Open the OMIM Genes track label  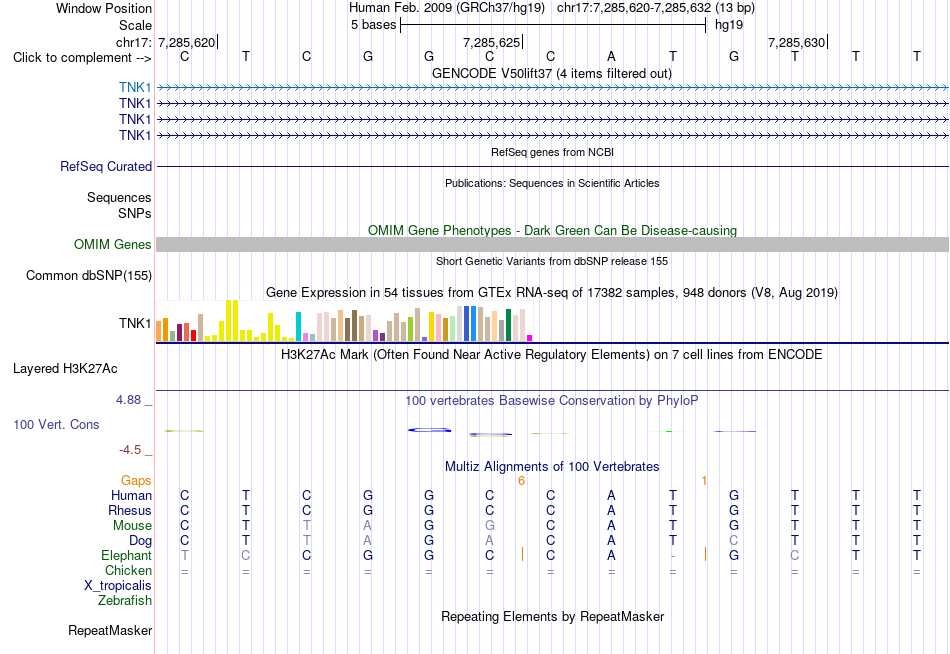click(113, 244)
